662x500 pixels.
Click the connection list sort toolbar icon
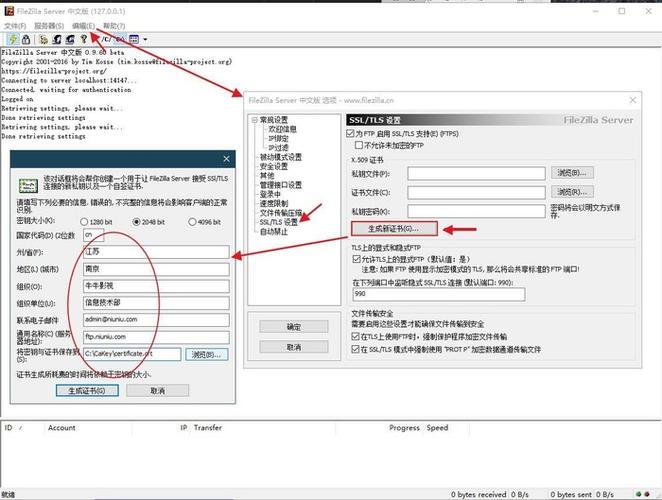click(x=134, y=39)
